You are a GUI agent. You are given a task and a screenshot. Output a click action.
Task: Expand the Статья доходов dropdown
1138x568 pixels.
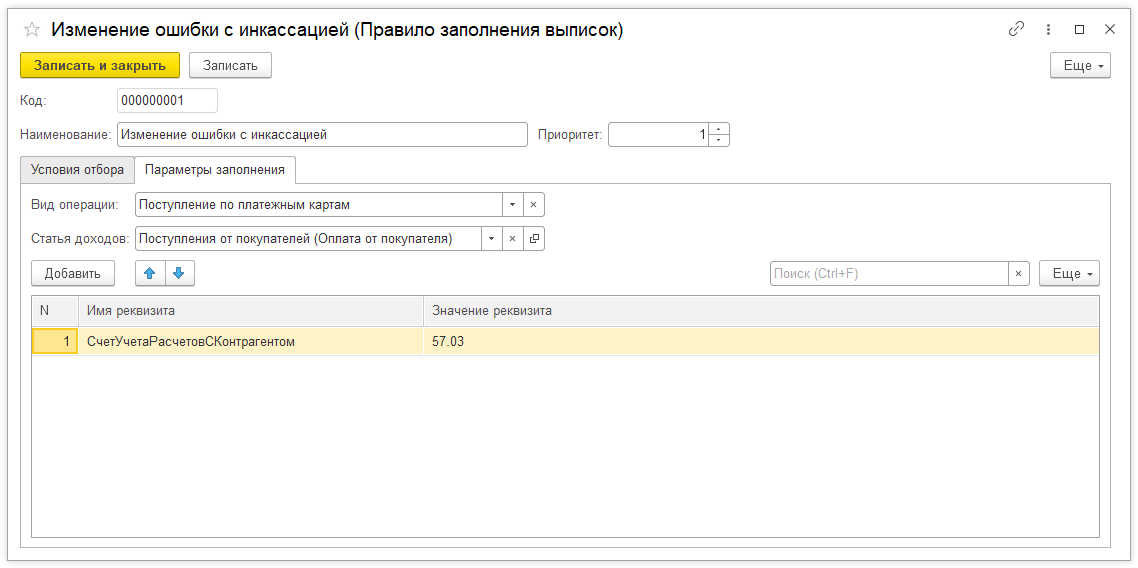click(x=491, y=239)
